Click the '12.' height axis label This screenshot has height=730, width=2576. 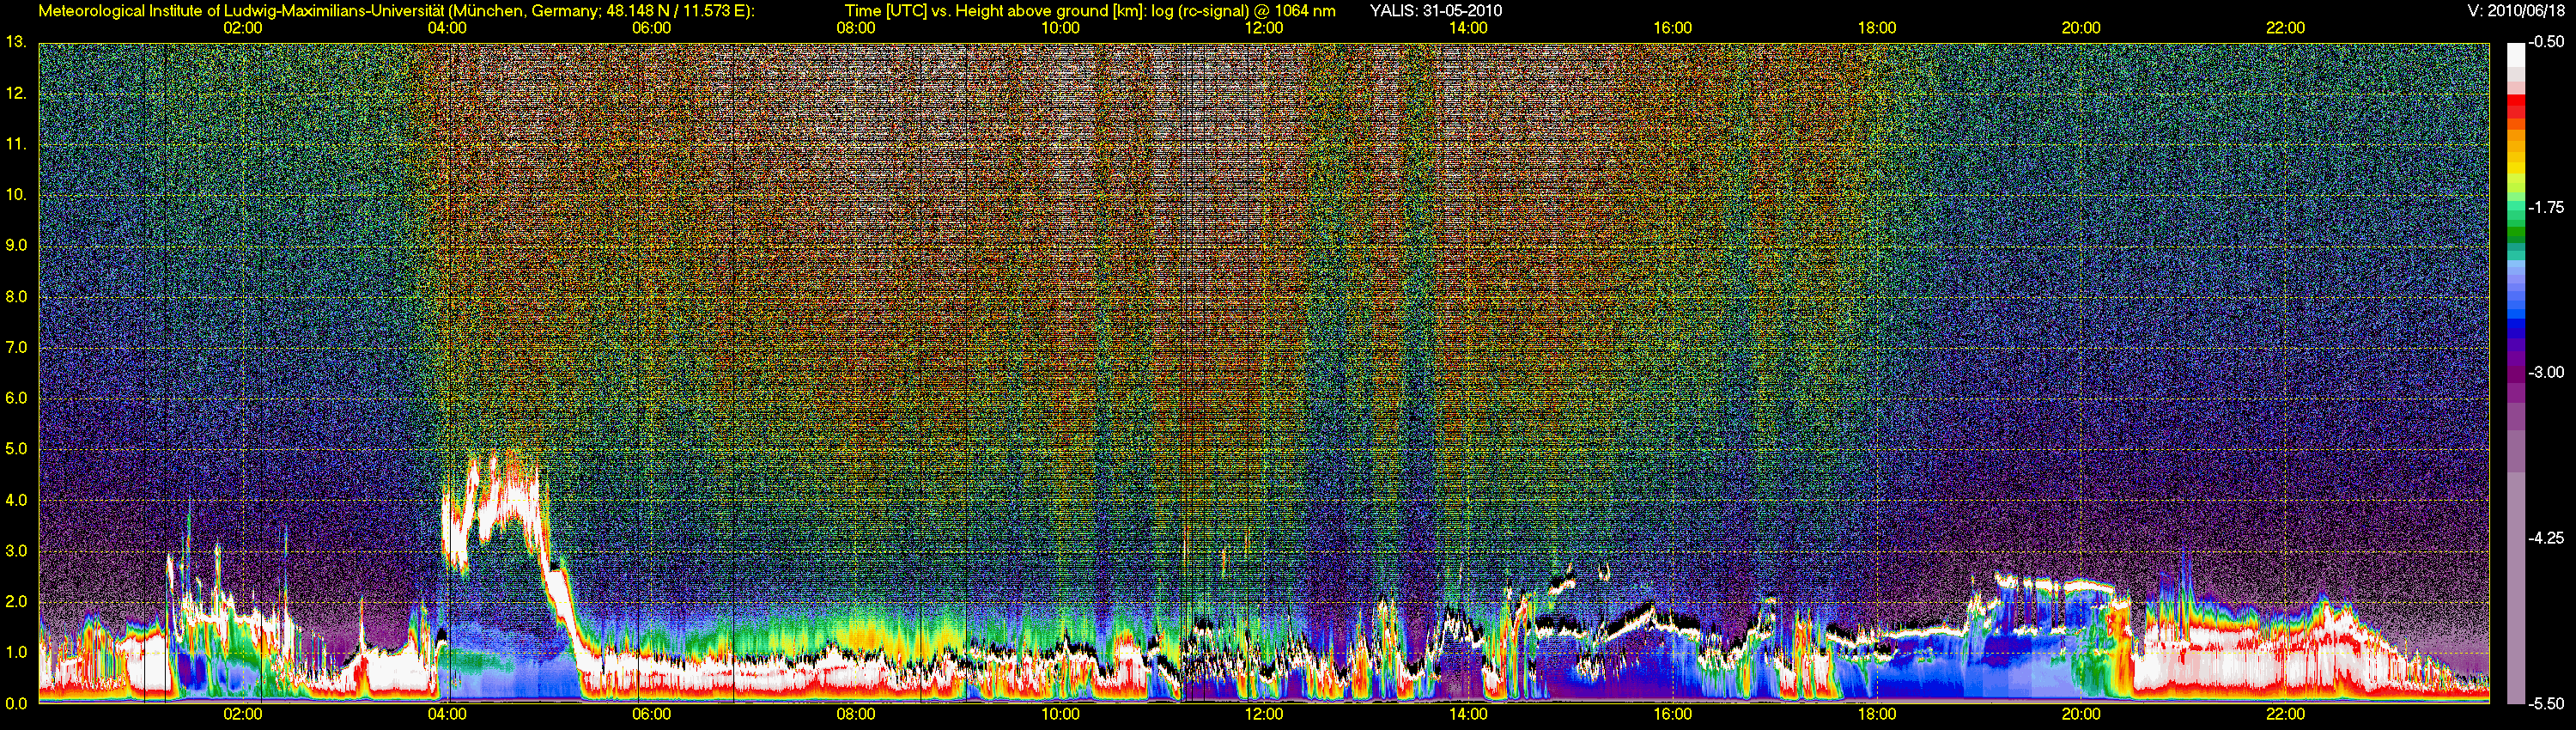click(x=16, y=94)
